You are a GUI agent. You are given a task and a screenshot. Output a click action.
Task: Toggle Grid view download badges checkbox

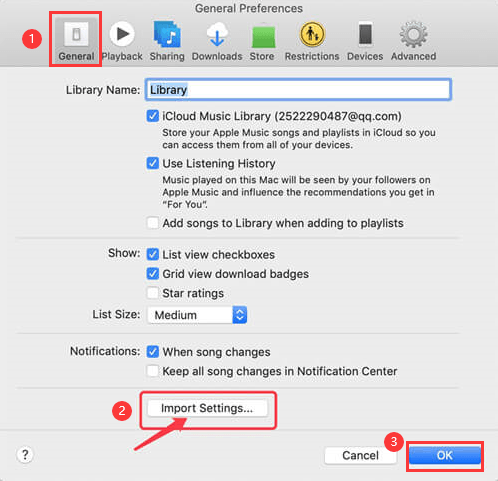point(153,274)
